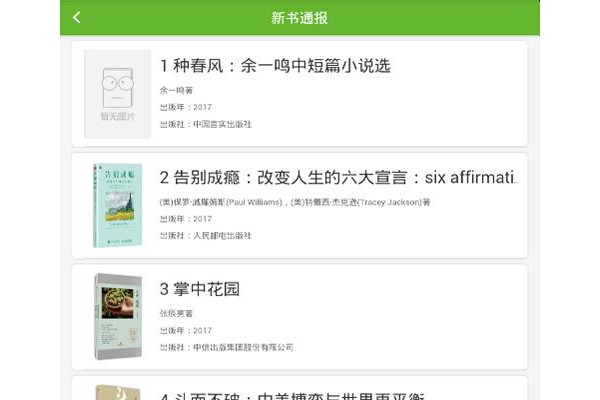Select 出版年：2017 under 种春风
The width and height of the screenshot is (600, 400).
(x=186, y=107)
